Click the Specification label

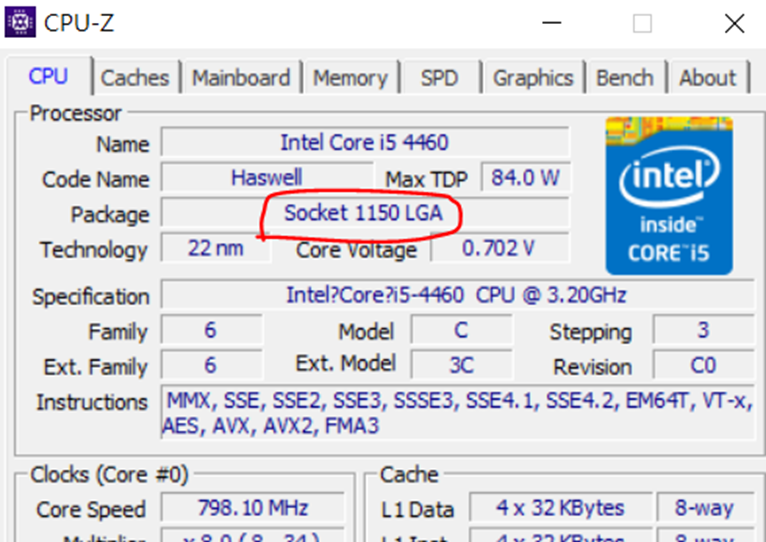(91, 297)
